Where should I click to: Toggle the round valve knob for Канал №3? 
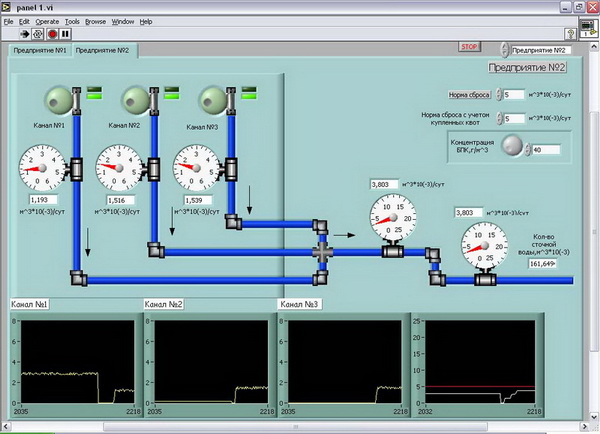coord(212,101)
